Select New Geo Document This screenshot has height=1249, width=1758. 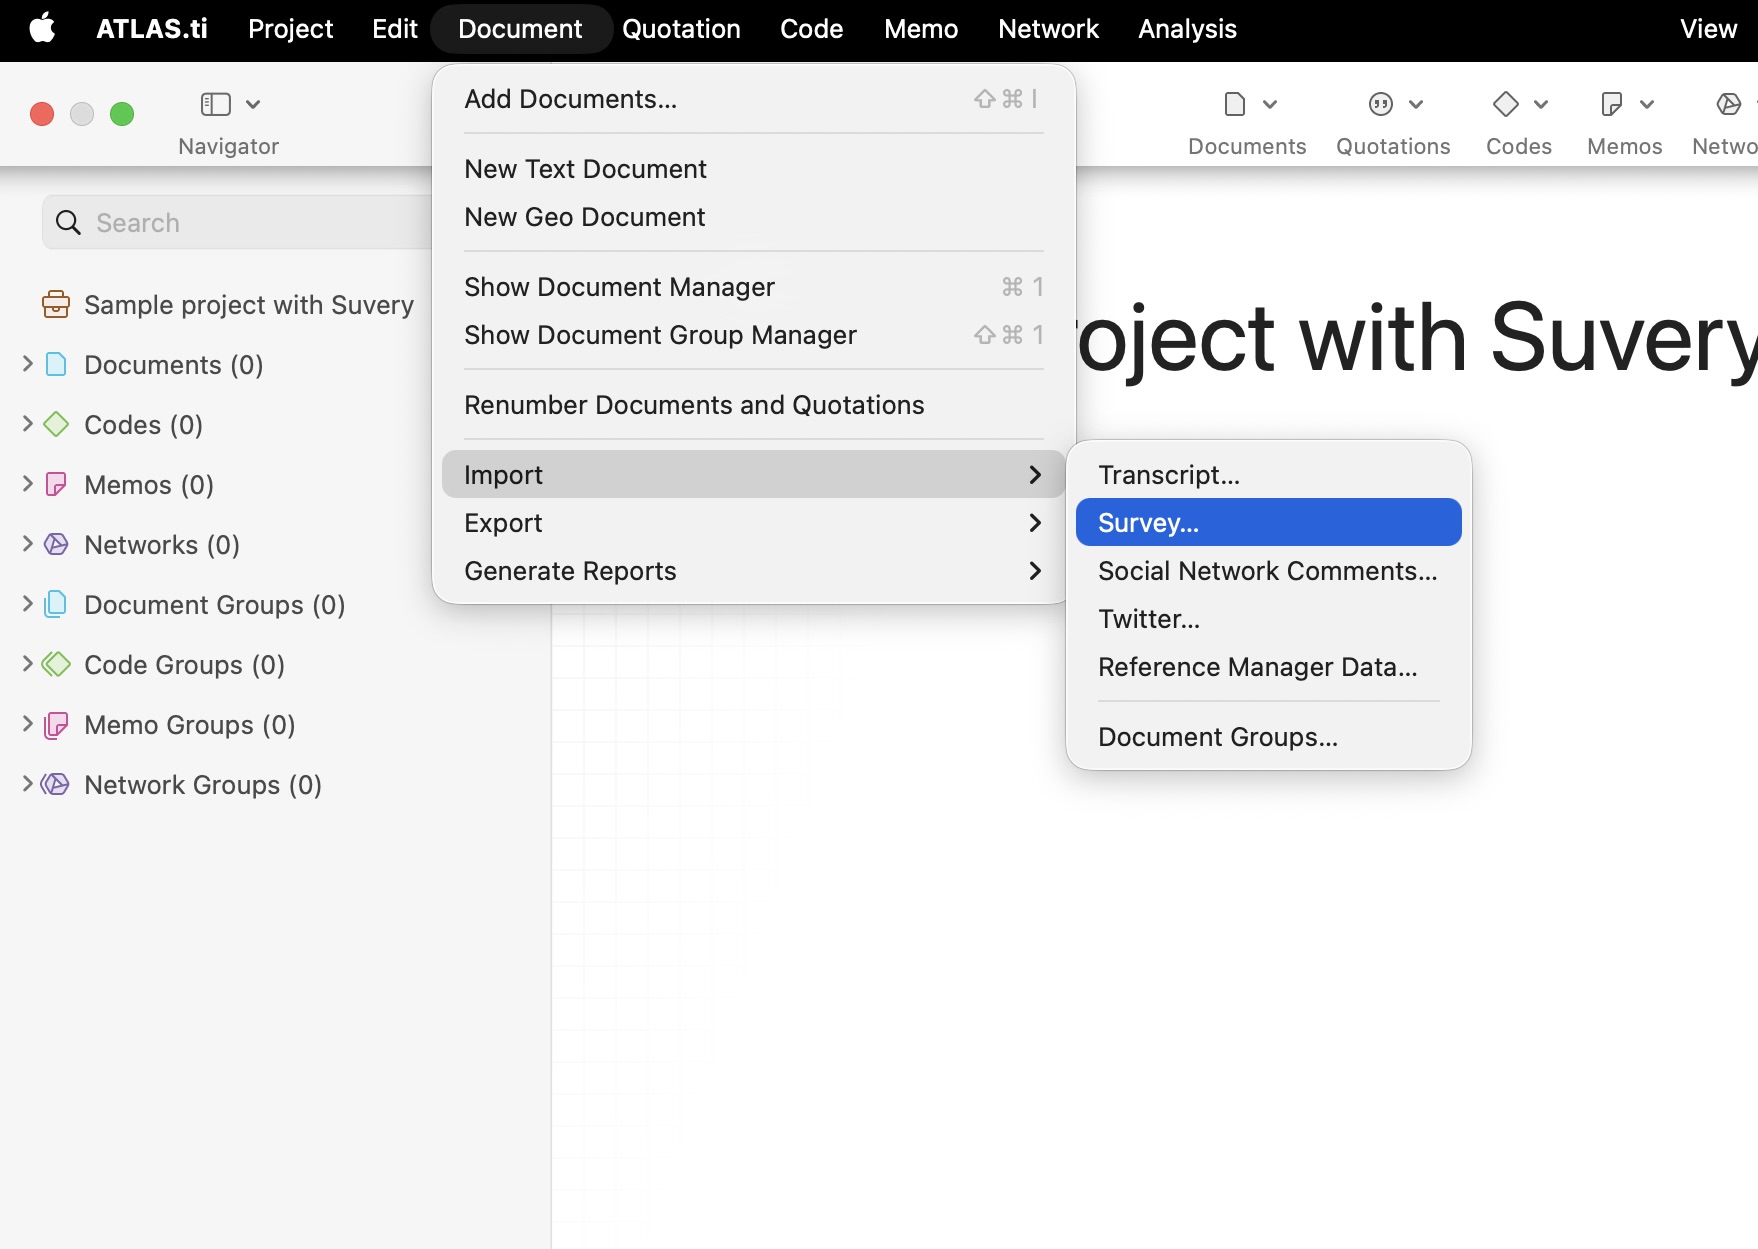754,217
